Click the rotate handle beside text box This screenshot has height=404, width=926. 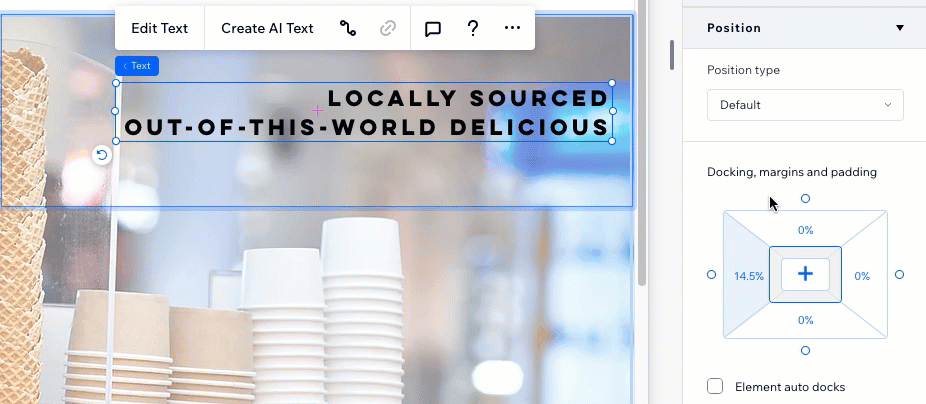pyautogui.click(x=101, y=155)
